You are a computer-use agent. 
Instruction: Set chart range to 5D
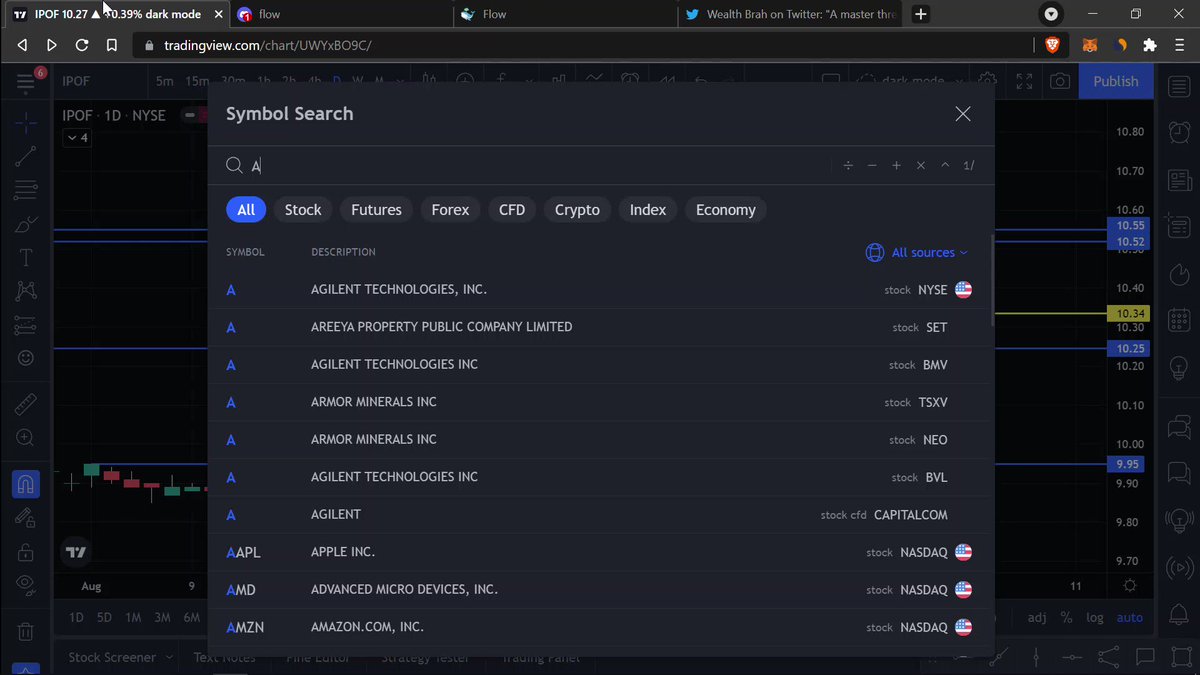(104, 617)
